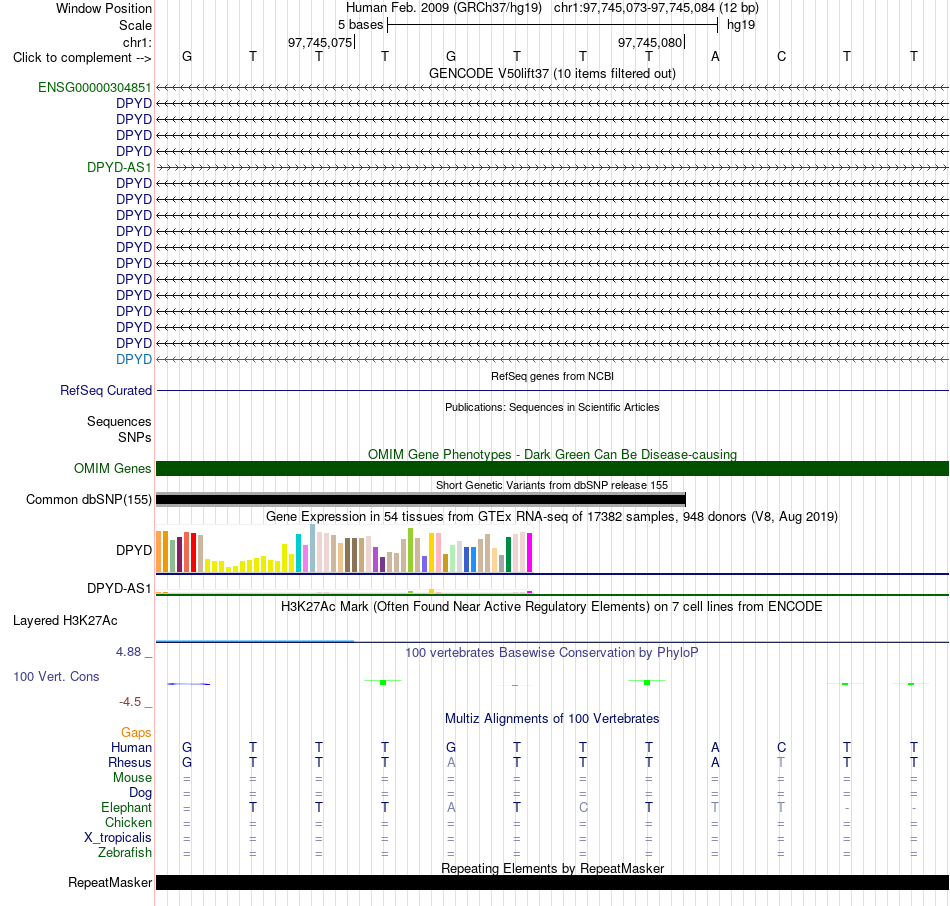Screen dimensions: 950x906
Task: Select the light blue DPYD transcript label
Action: 134,359
